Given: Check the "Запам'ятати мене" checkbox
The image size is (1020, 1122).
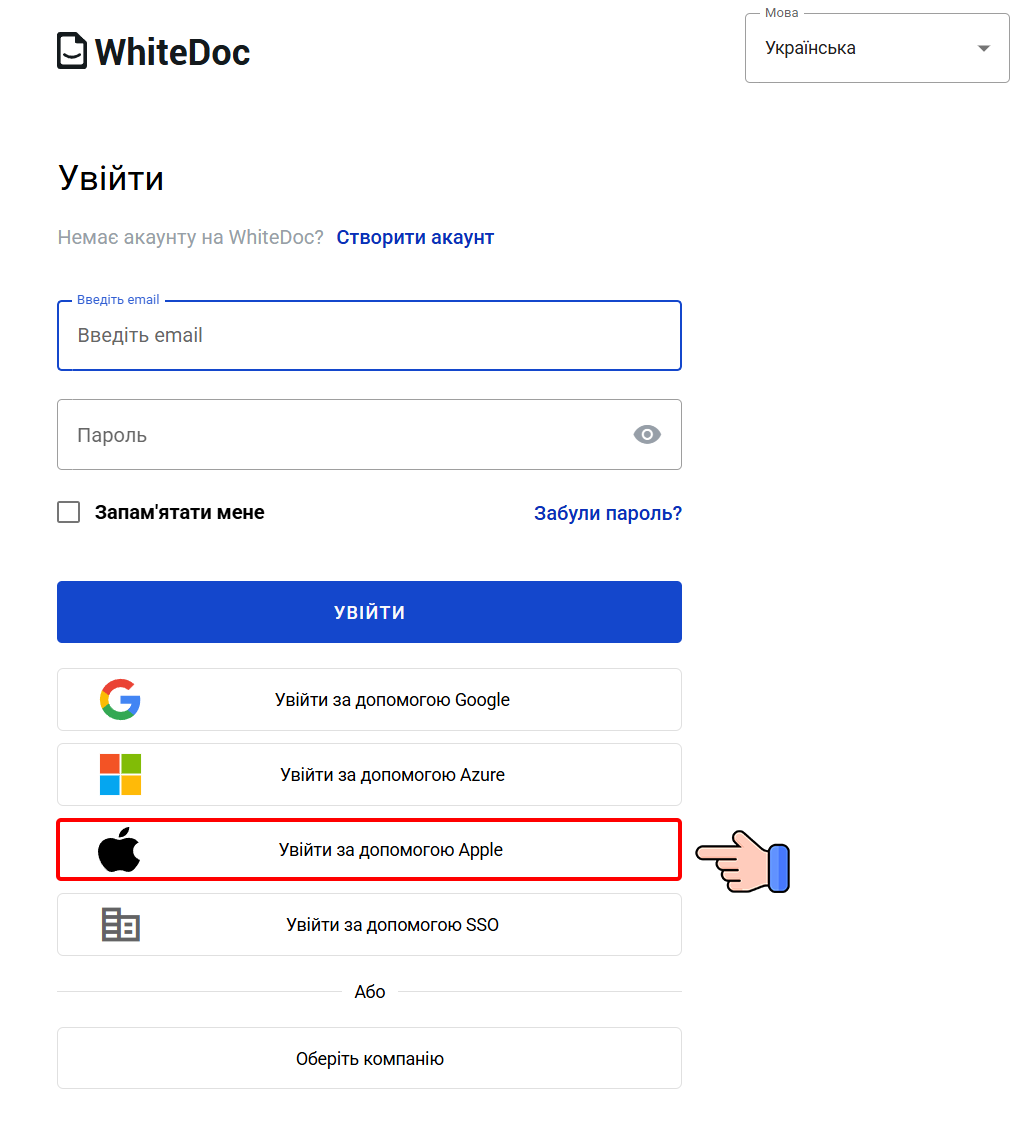Looking at the screenshot, I should [x=69, y=512].
